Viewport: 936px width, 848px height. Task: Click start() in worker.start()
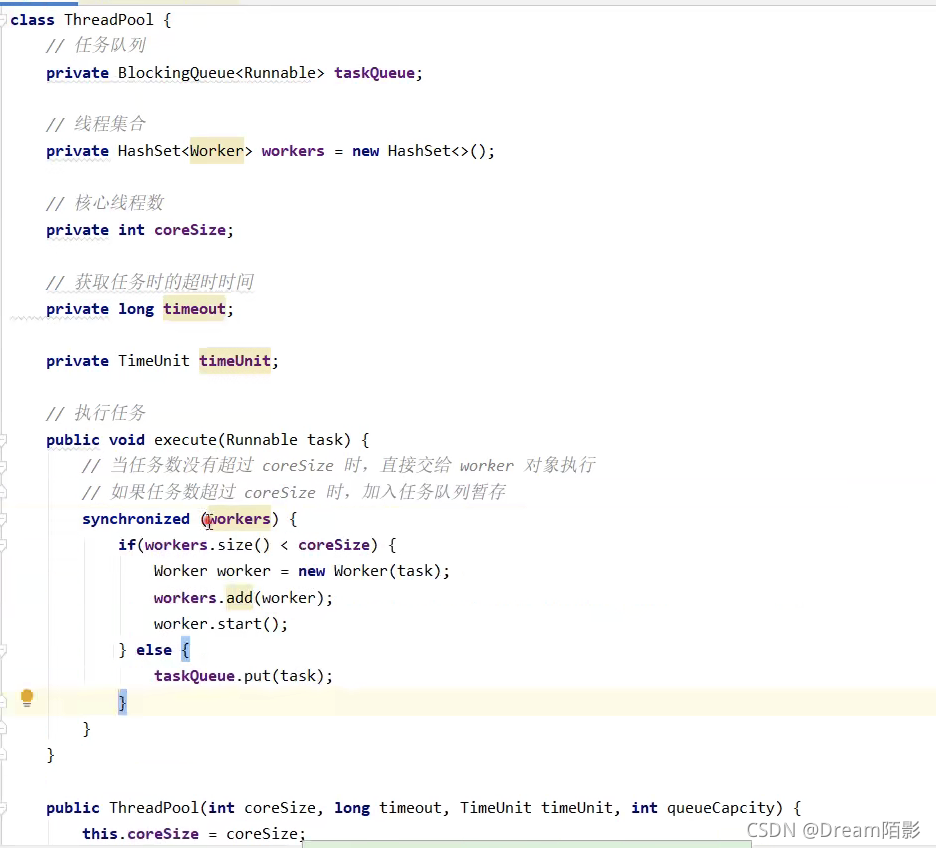(x=248, y=624)
